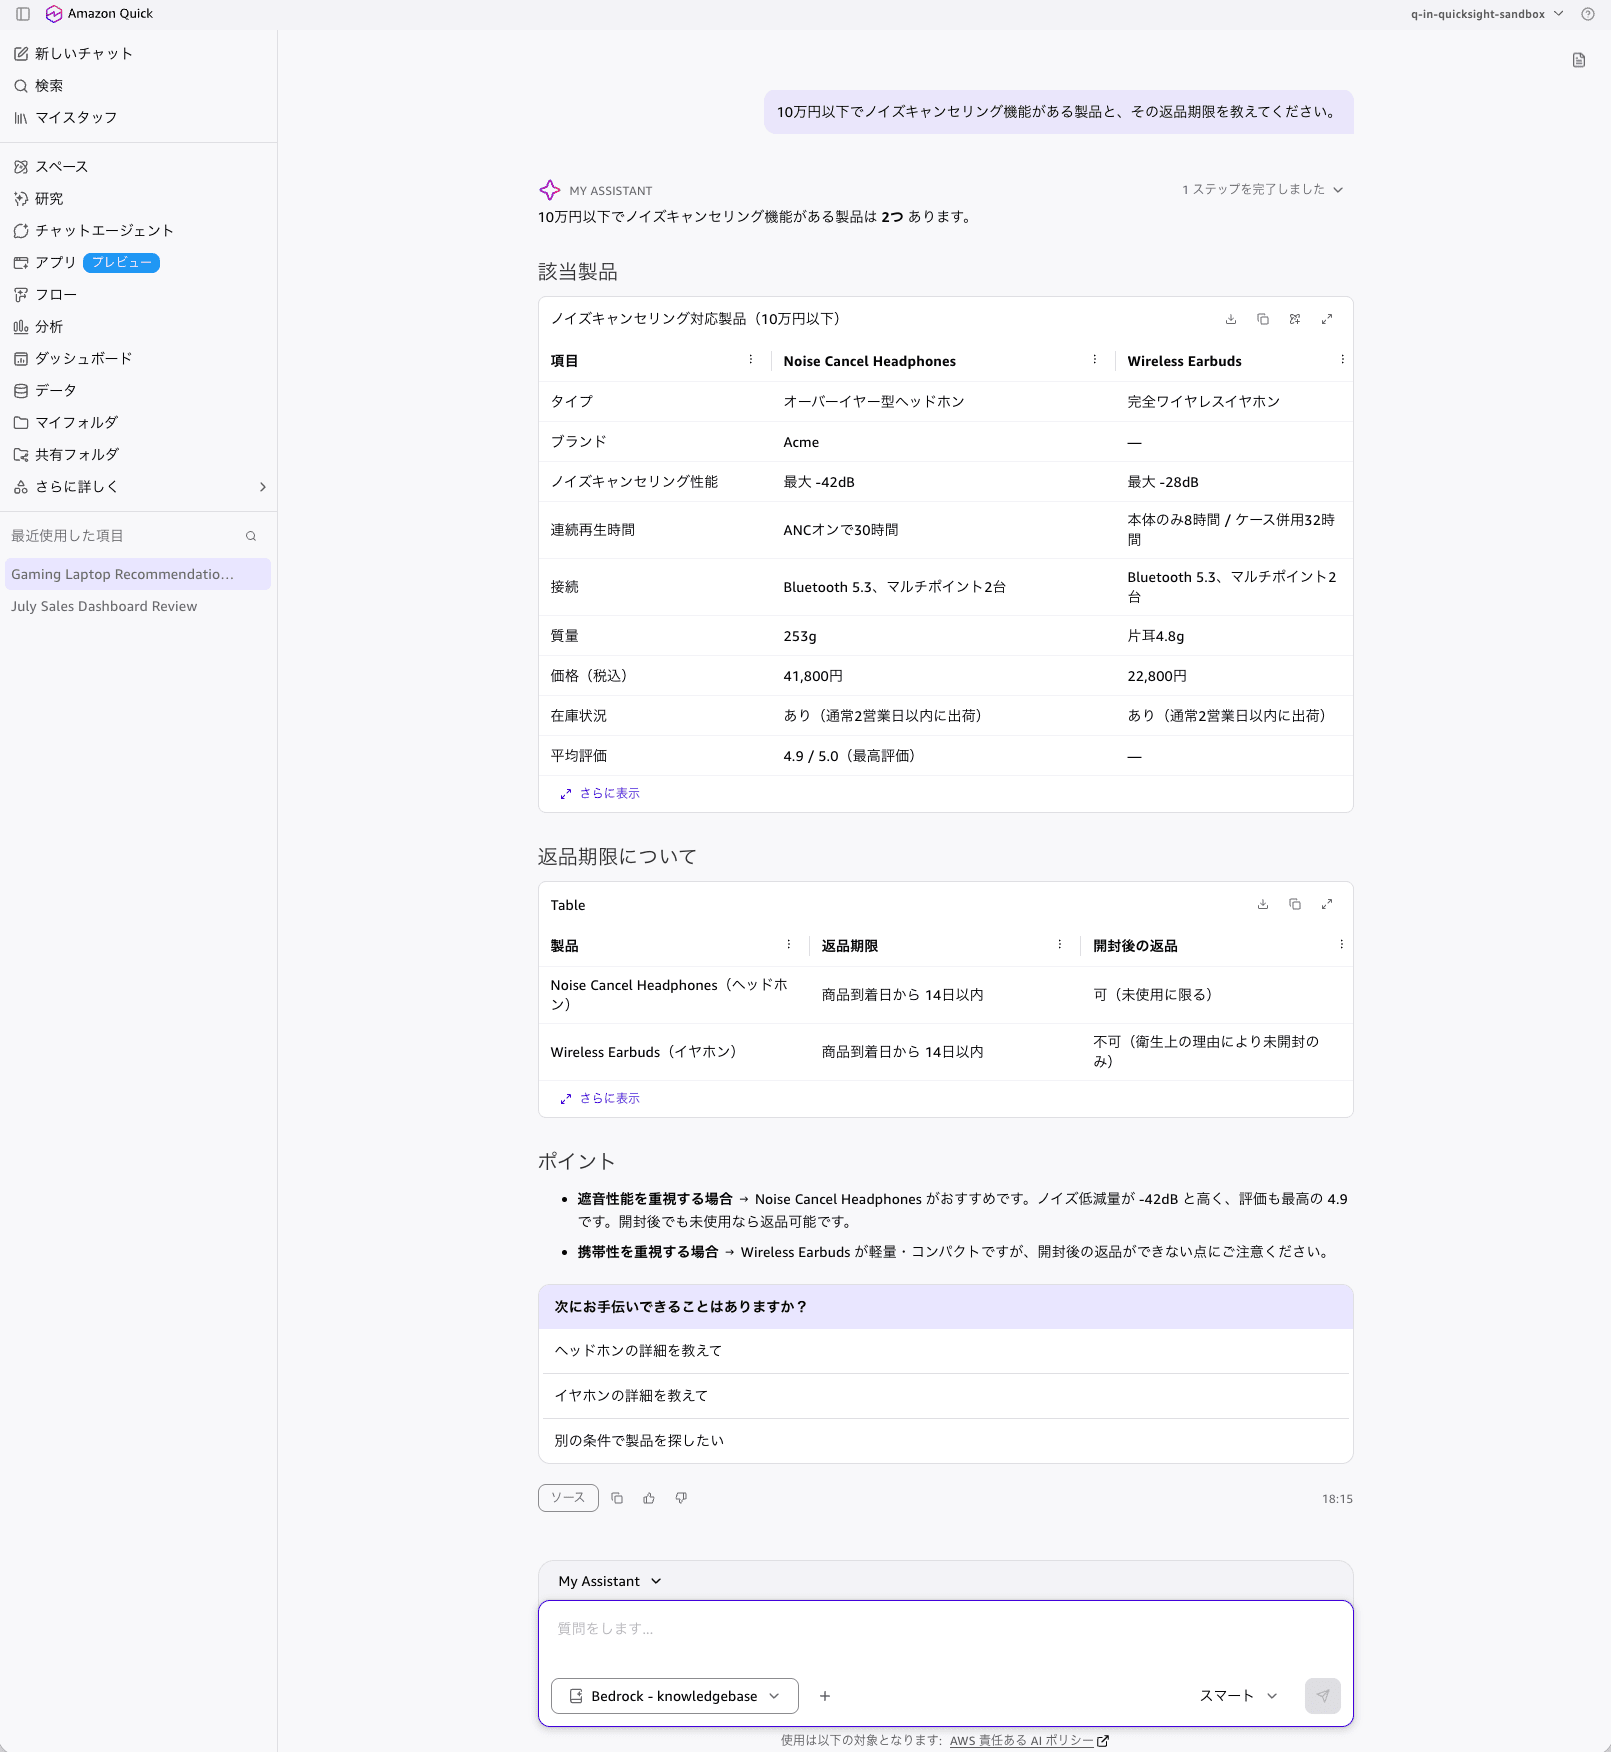Show more rows in the return period table
Viewport: 1611px width, 1752px height.
(600, 1099)
